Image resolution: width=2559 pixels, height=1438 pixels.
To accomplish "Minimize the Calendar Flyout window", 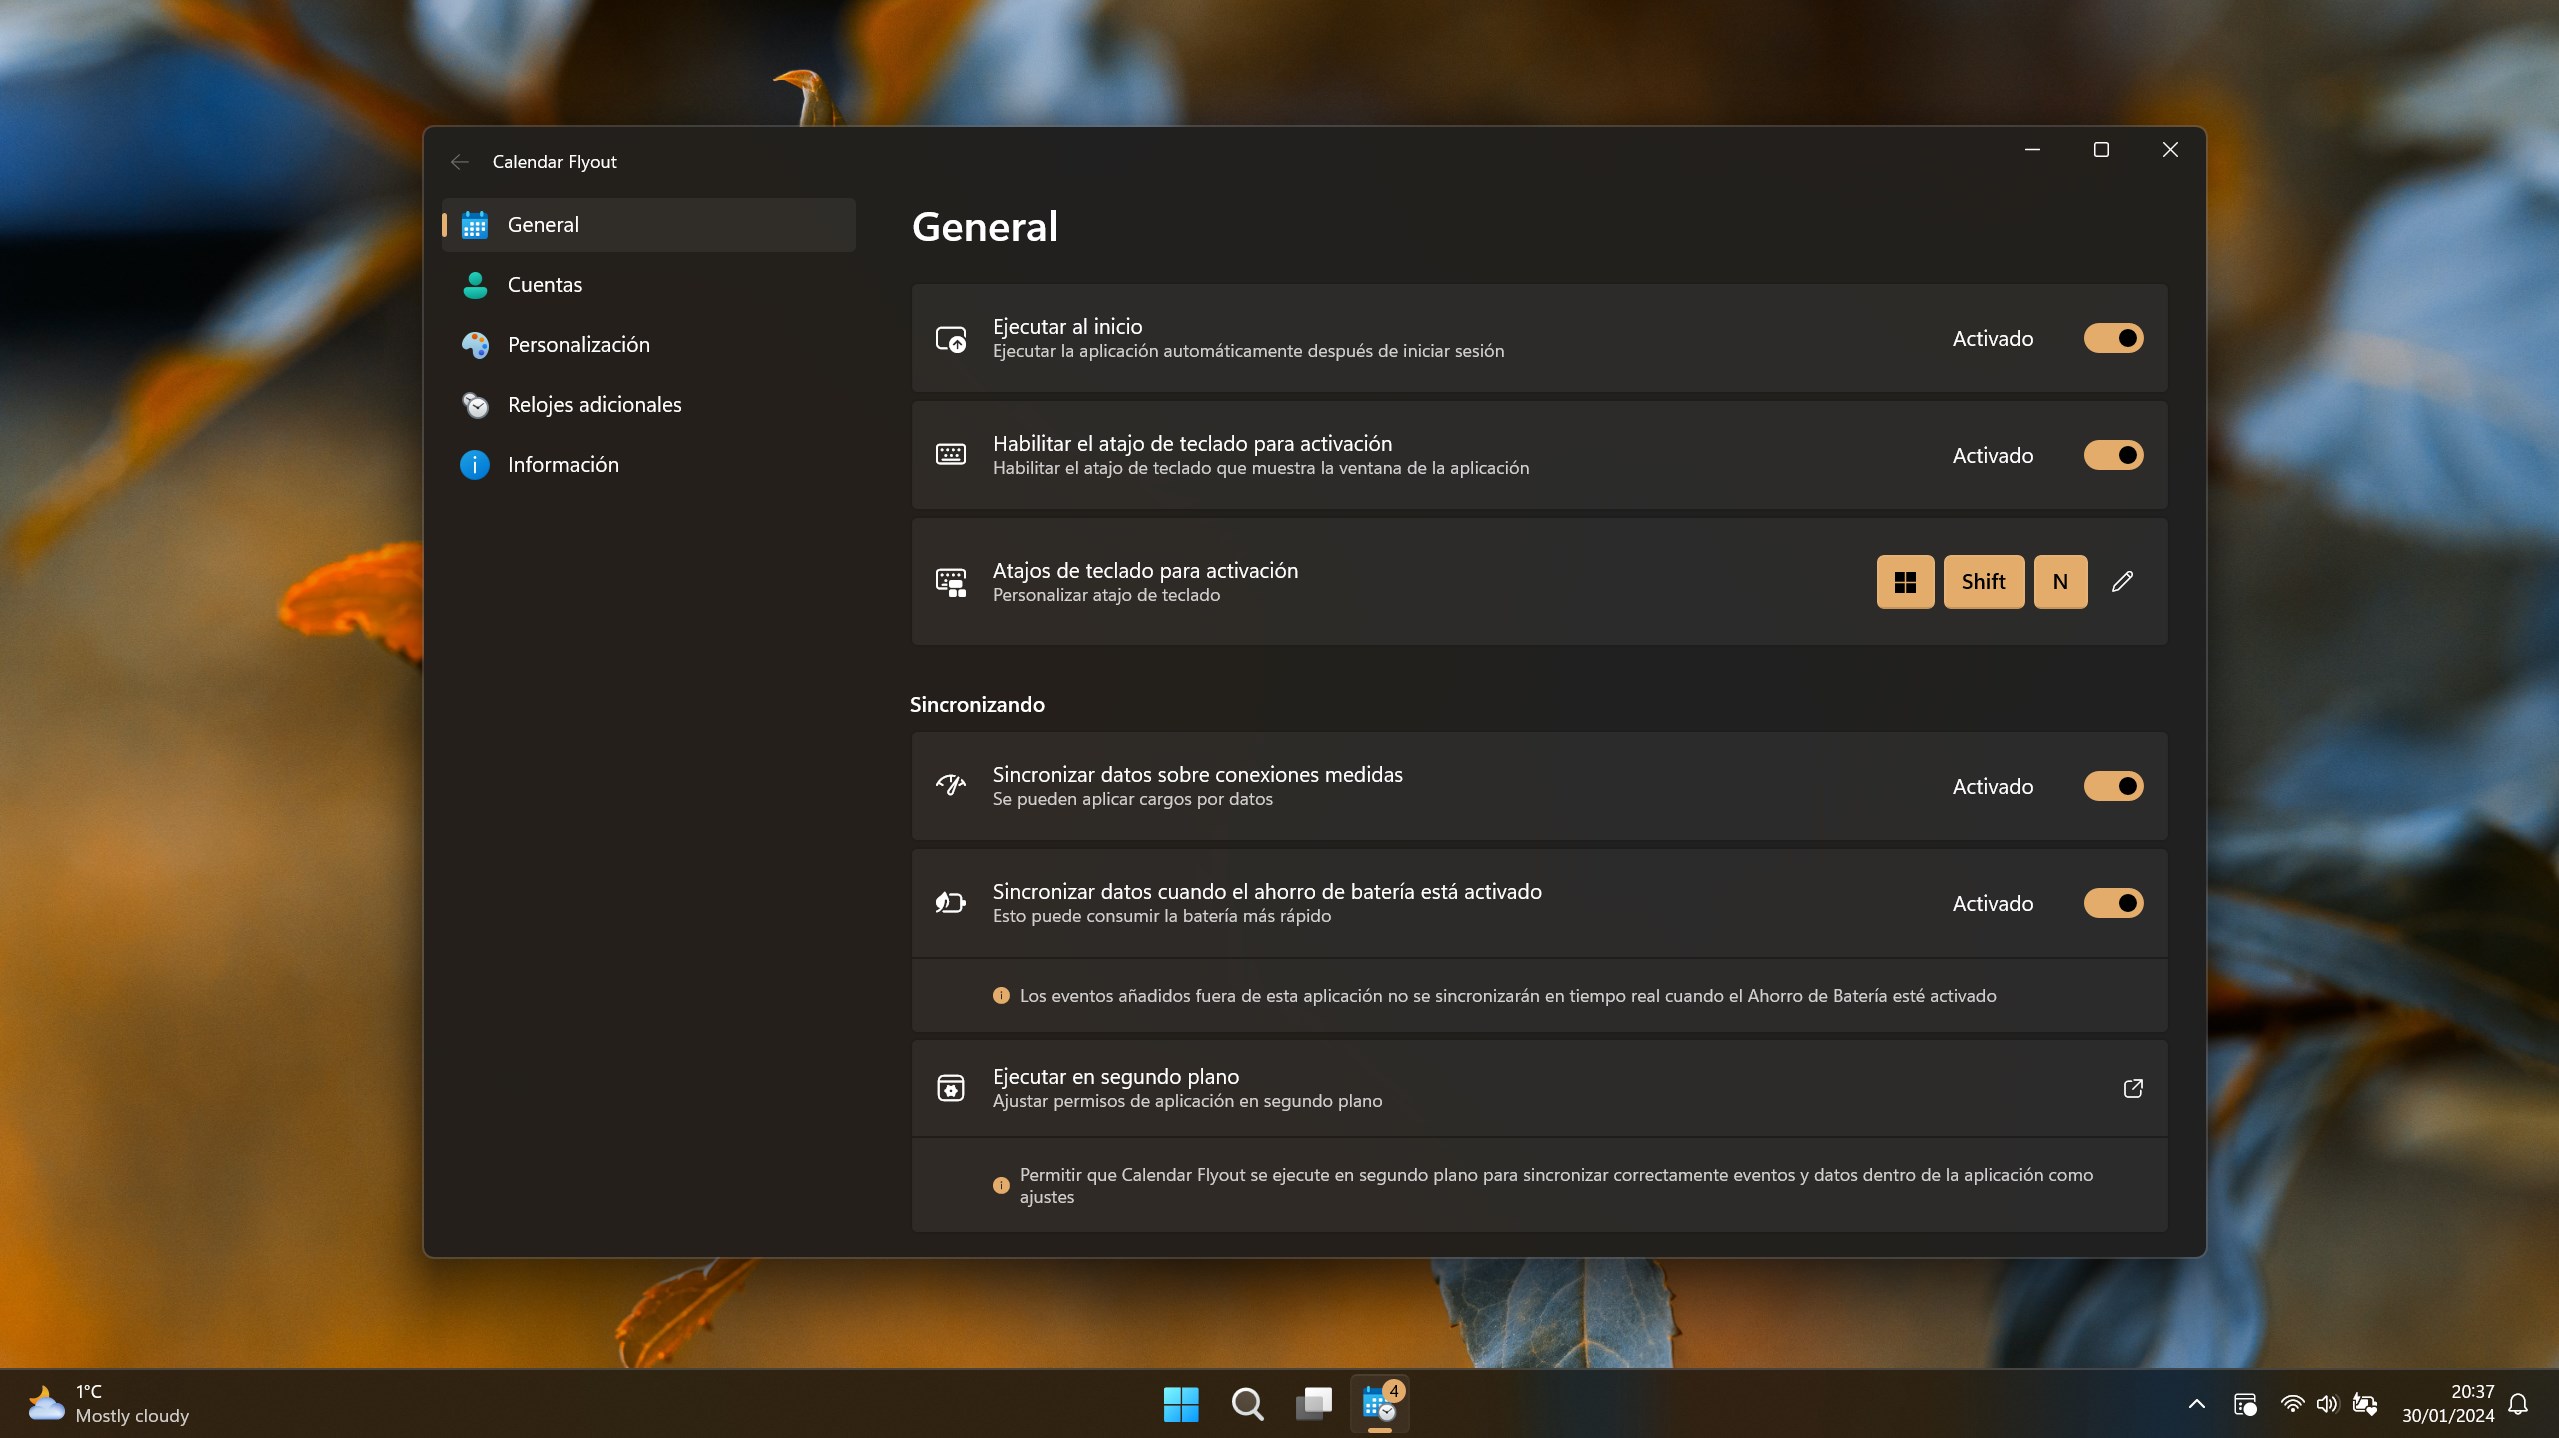I will pos(2032,150).
